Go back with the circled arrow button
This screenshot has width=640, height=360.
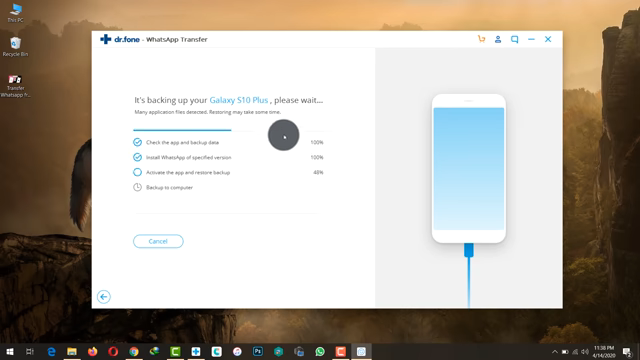104,297
